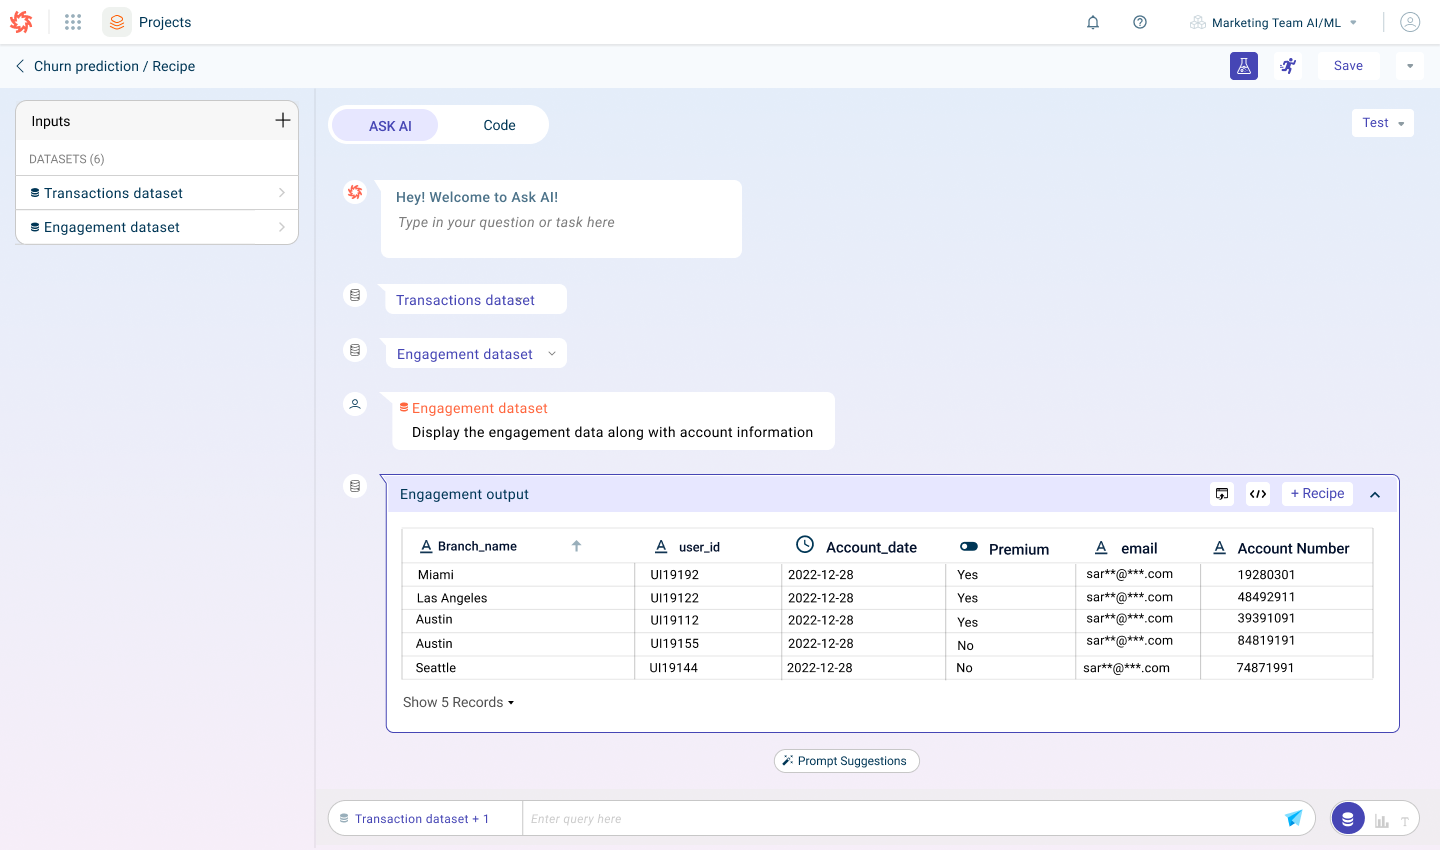
Task: Open the Show 5 Records dropdown
Action: coord(458,702)
